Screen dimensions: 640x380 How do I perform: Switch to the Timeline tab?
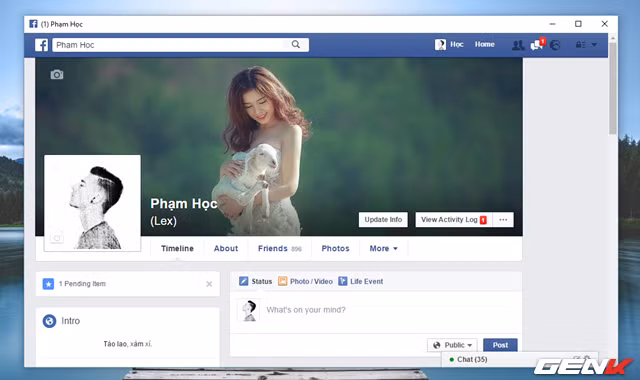[177, 248]
